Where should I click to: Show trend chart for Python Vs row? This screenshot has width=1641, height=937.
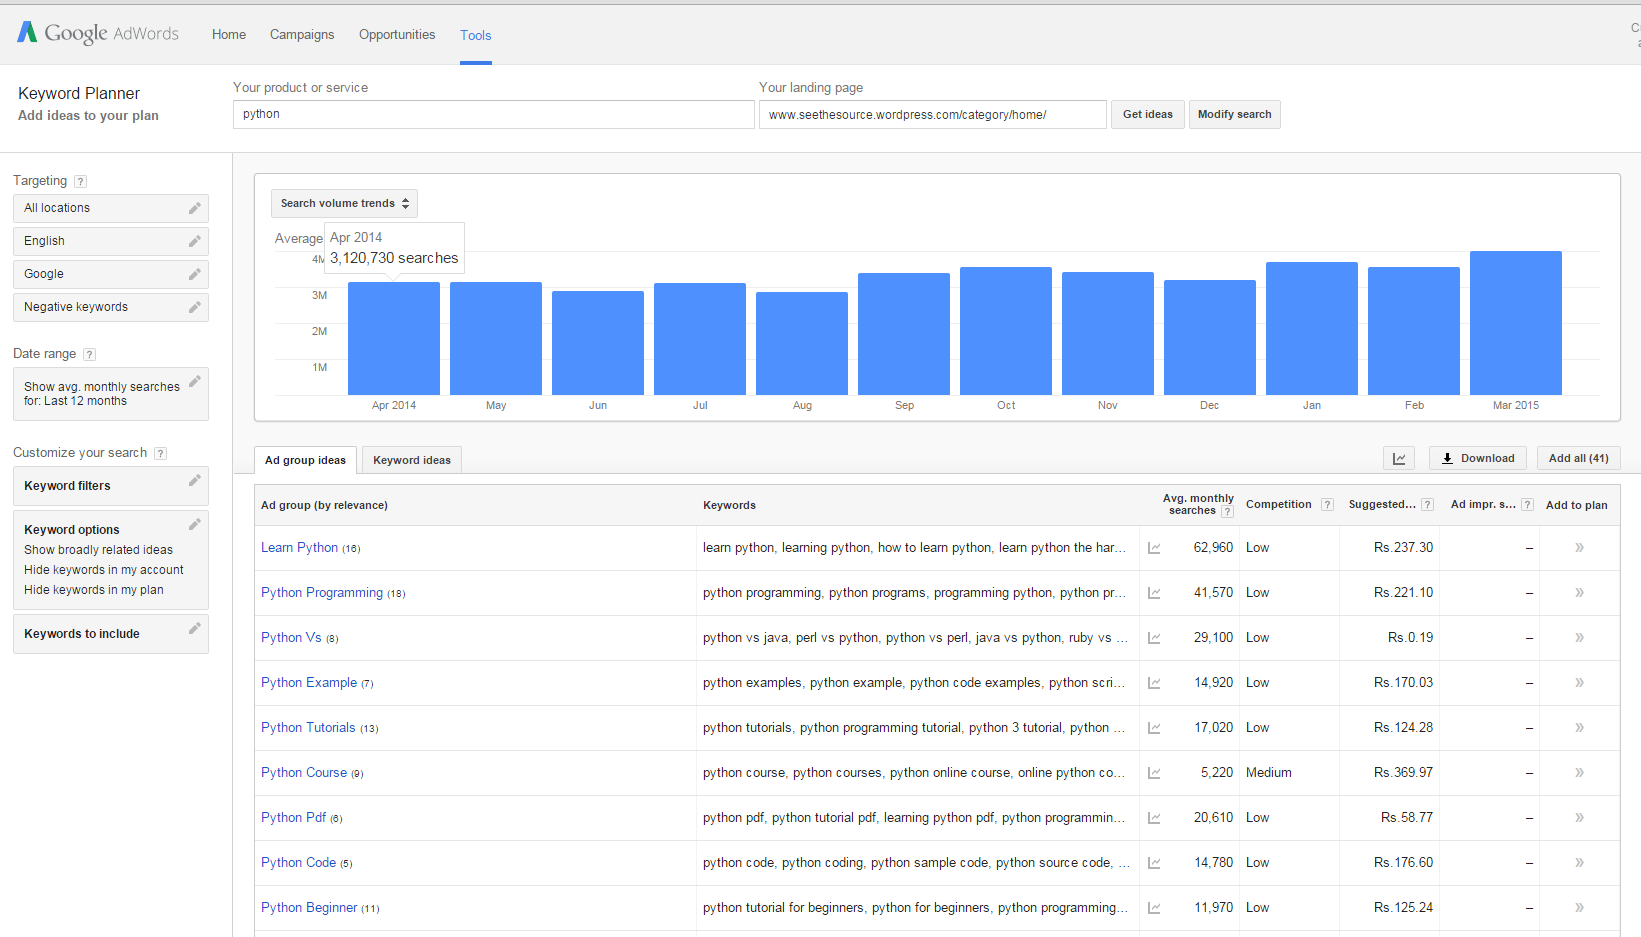click(1154, 638)
